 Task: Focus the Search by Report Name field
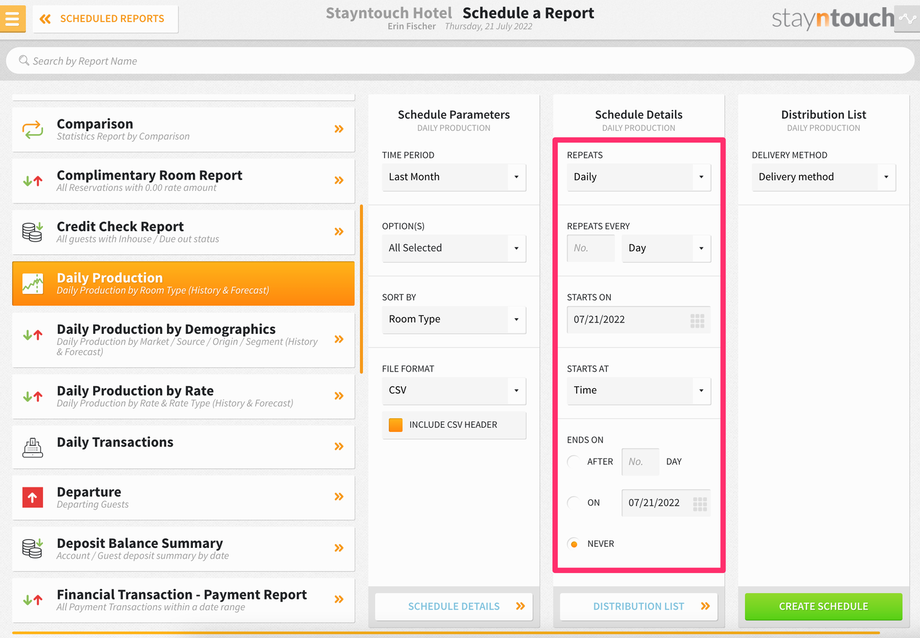(460, 60)
